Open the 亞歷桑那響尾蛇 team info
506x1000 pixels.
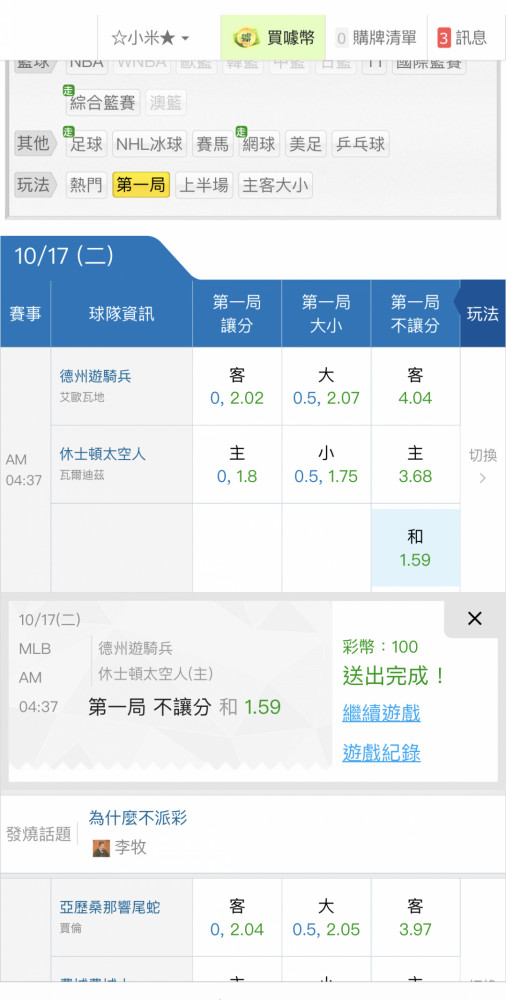tap(110, 908)
